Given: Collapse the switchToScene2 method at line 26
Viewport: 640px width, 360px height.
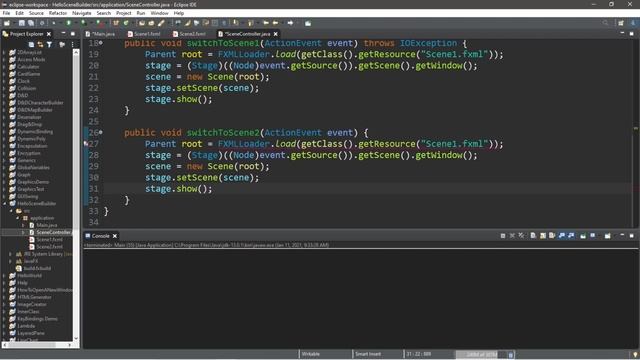Looking at the screenshot, I should 101,132.
